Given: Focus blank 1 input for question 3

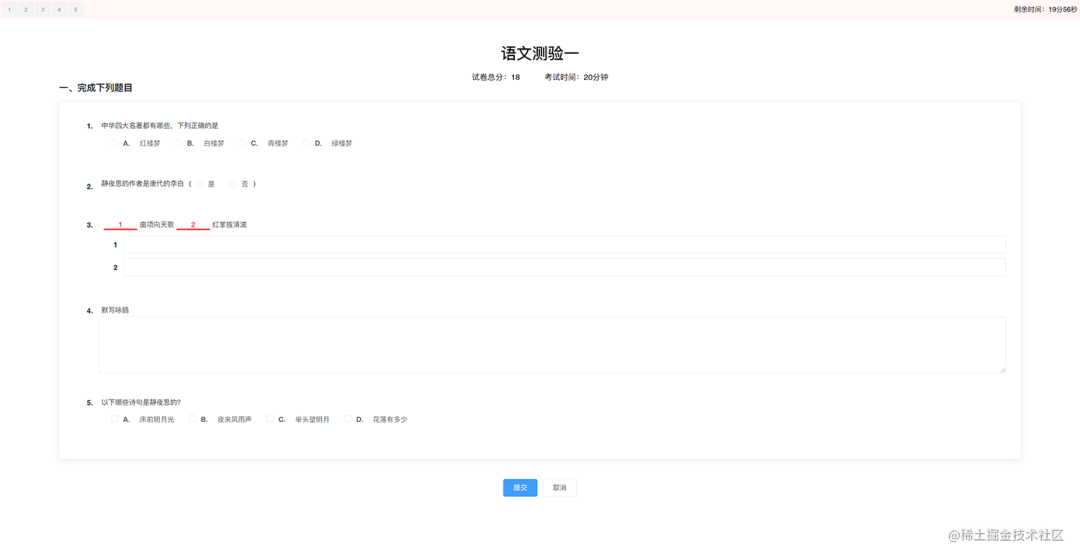Looking at the screenshot, I should pos(564,245).
